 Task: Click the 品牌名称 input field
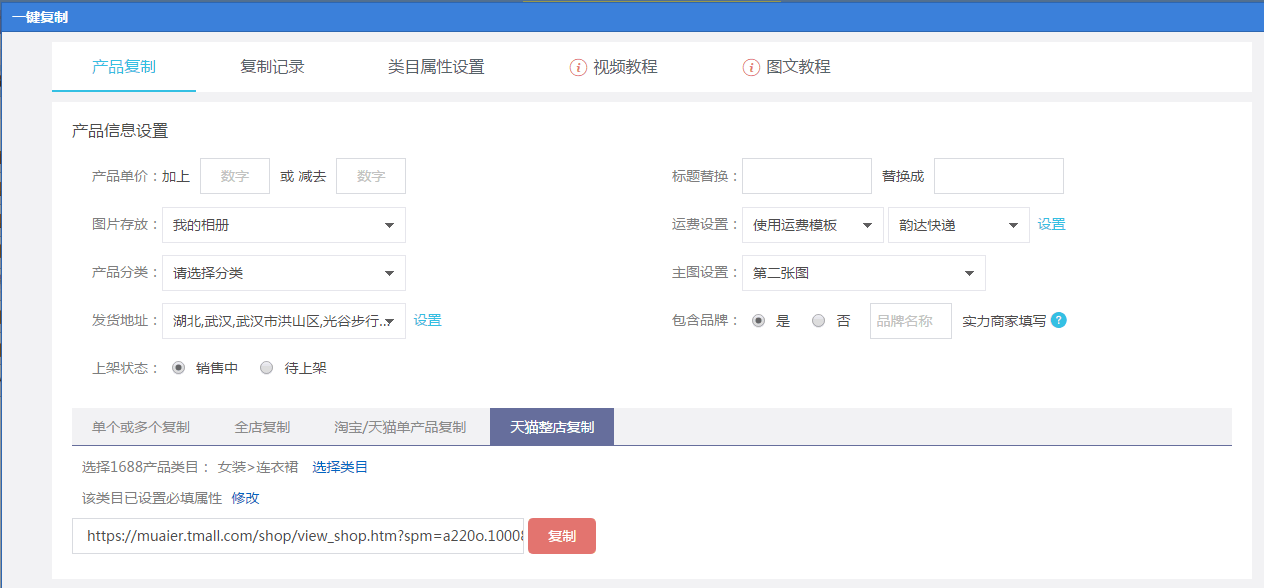(911, 321)
